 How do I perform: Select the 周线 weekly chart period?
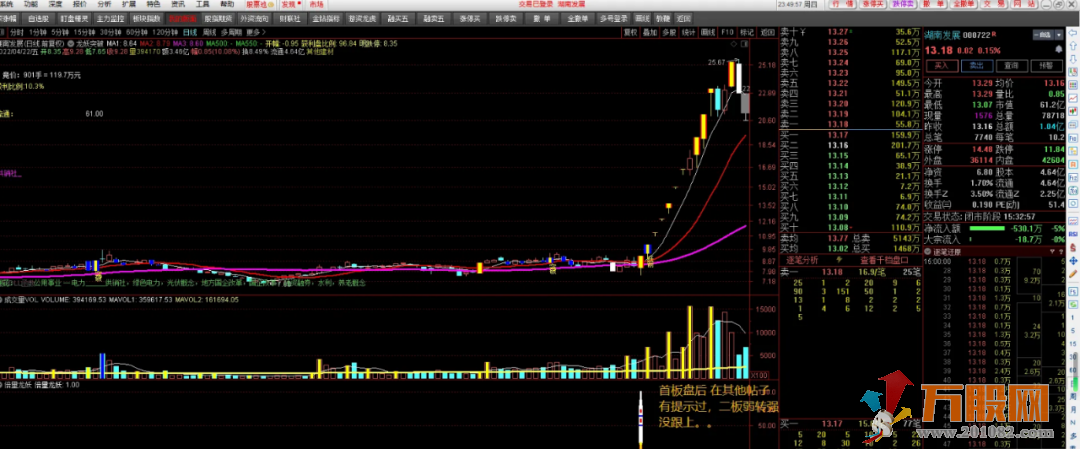pos(209,32)
